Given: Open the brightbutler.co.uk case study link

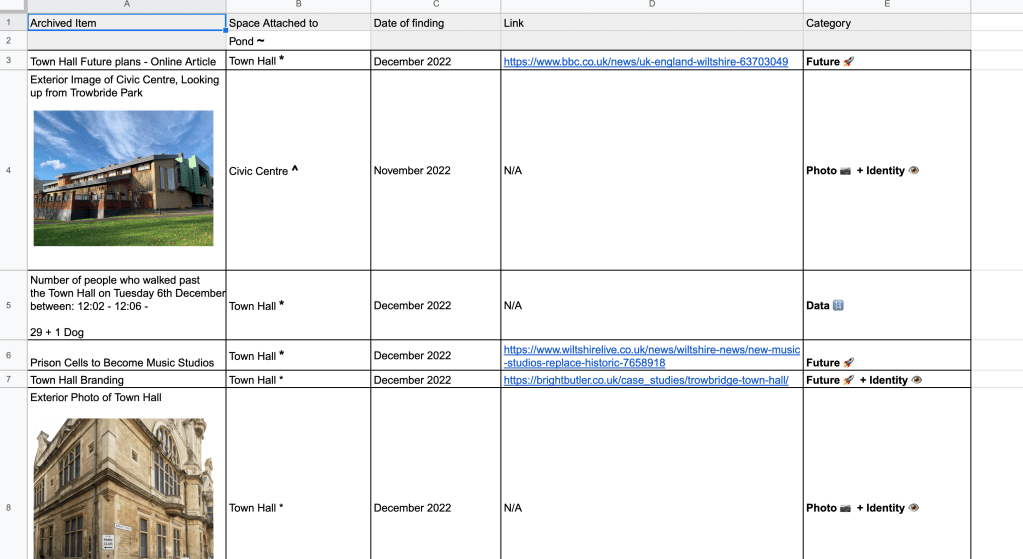Looking at the screenshot, I should click(x=645, y=380).
